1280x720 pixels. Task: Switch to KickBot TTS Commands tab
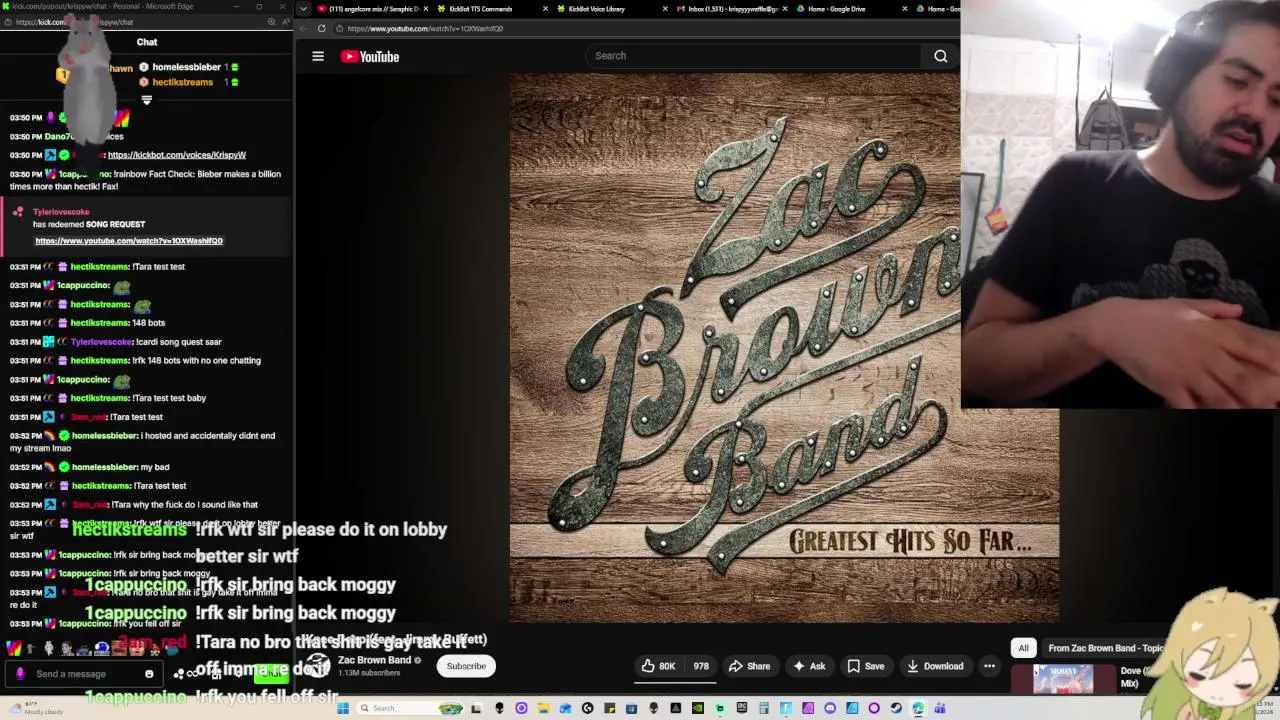click(x=480, y=9)
